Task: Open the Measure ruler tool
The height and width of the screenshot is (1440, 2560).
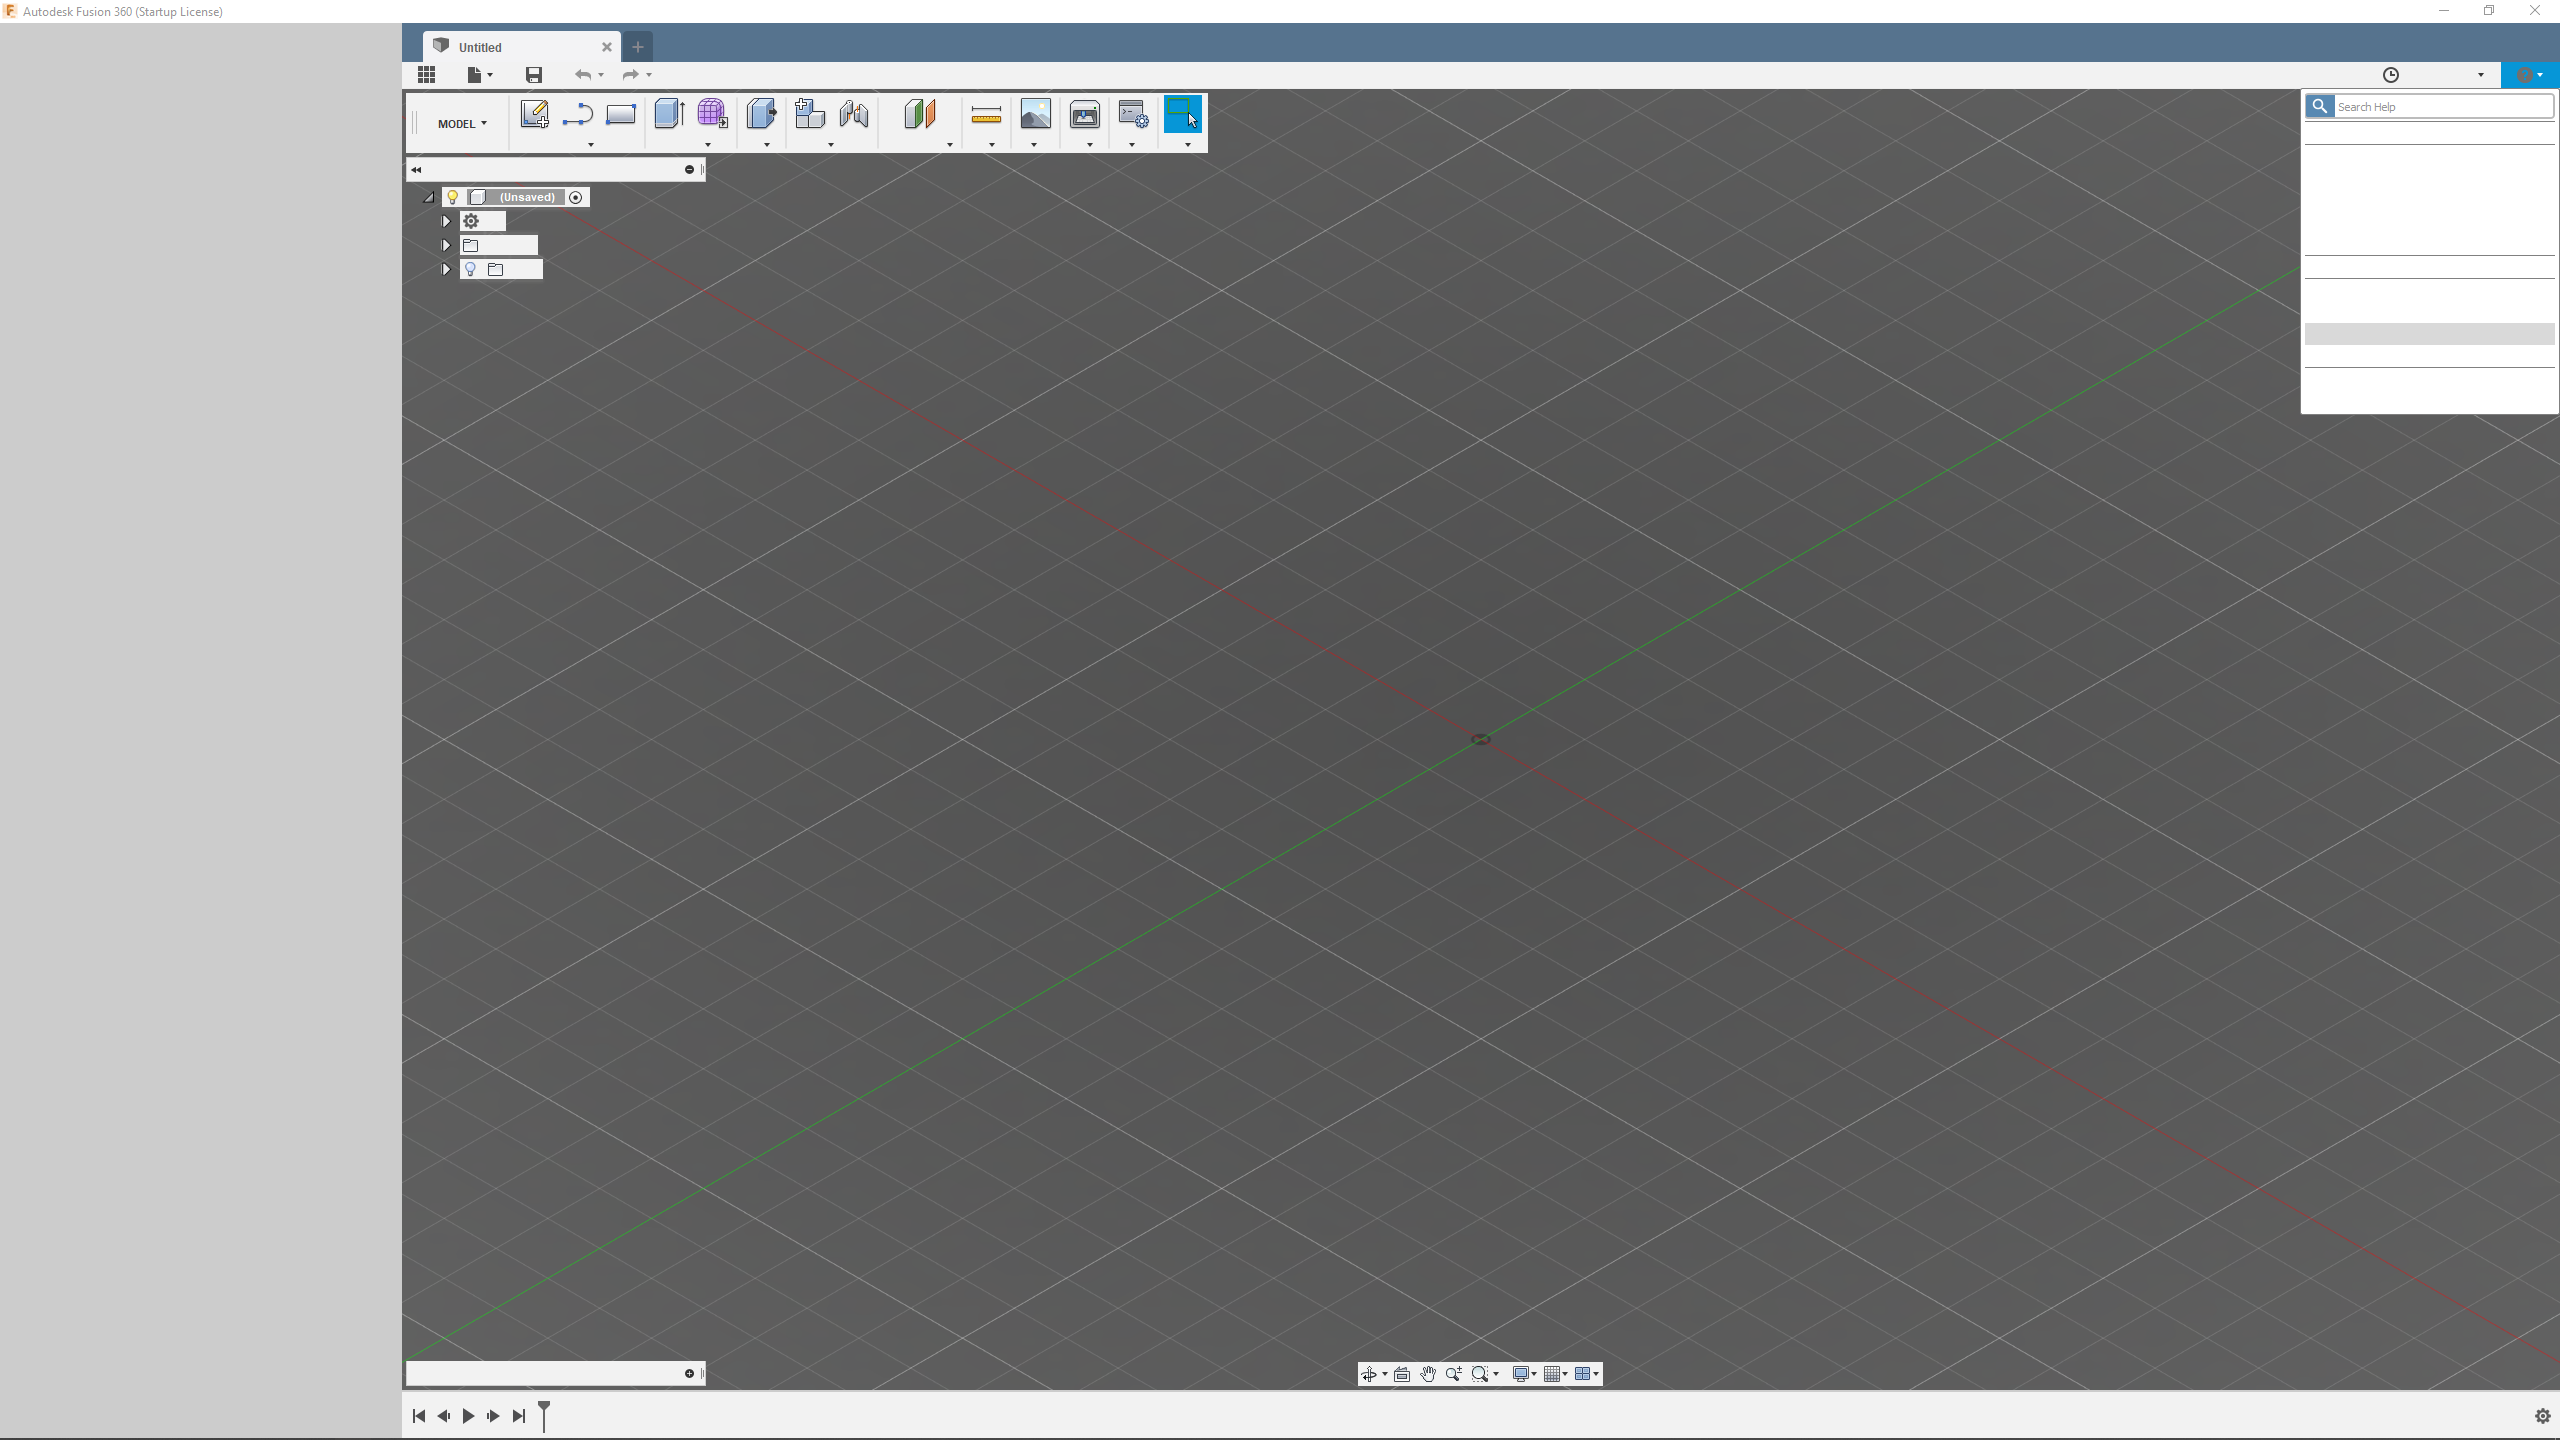Action: tap(986, 116)
